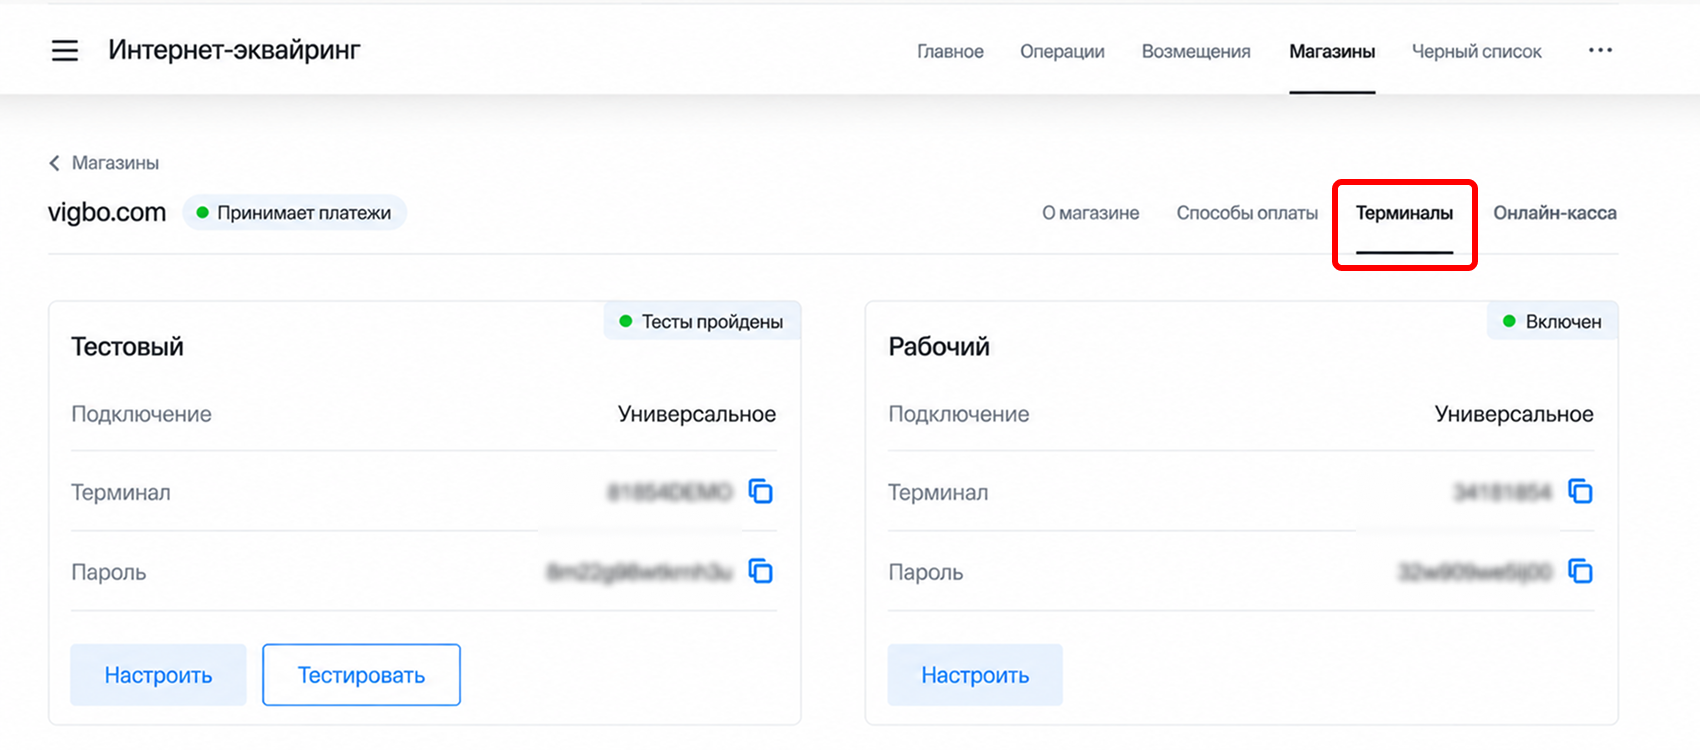
Task: Click the Рабочий card heading
Action: click(x=939, y=347)
